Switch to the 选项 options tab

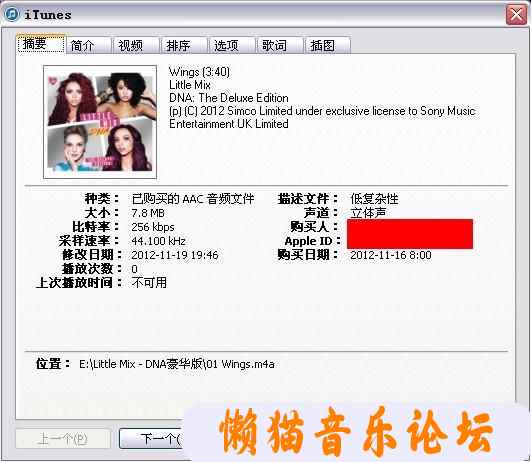click(232, 45)
